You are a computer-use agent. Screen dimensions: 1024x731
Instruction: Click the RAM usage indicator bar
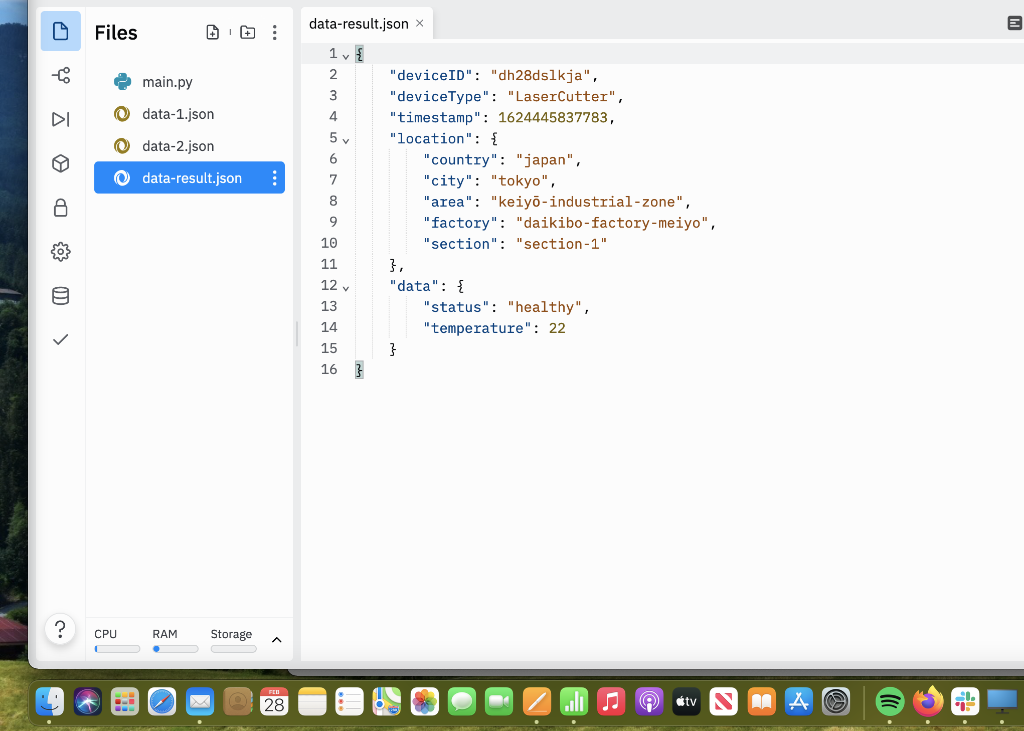pos(175,648)
